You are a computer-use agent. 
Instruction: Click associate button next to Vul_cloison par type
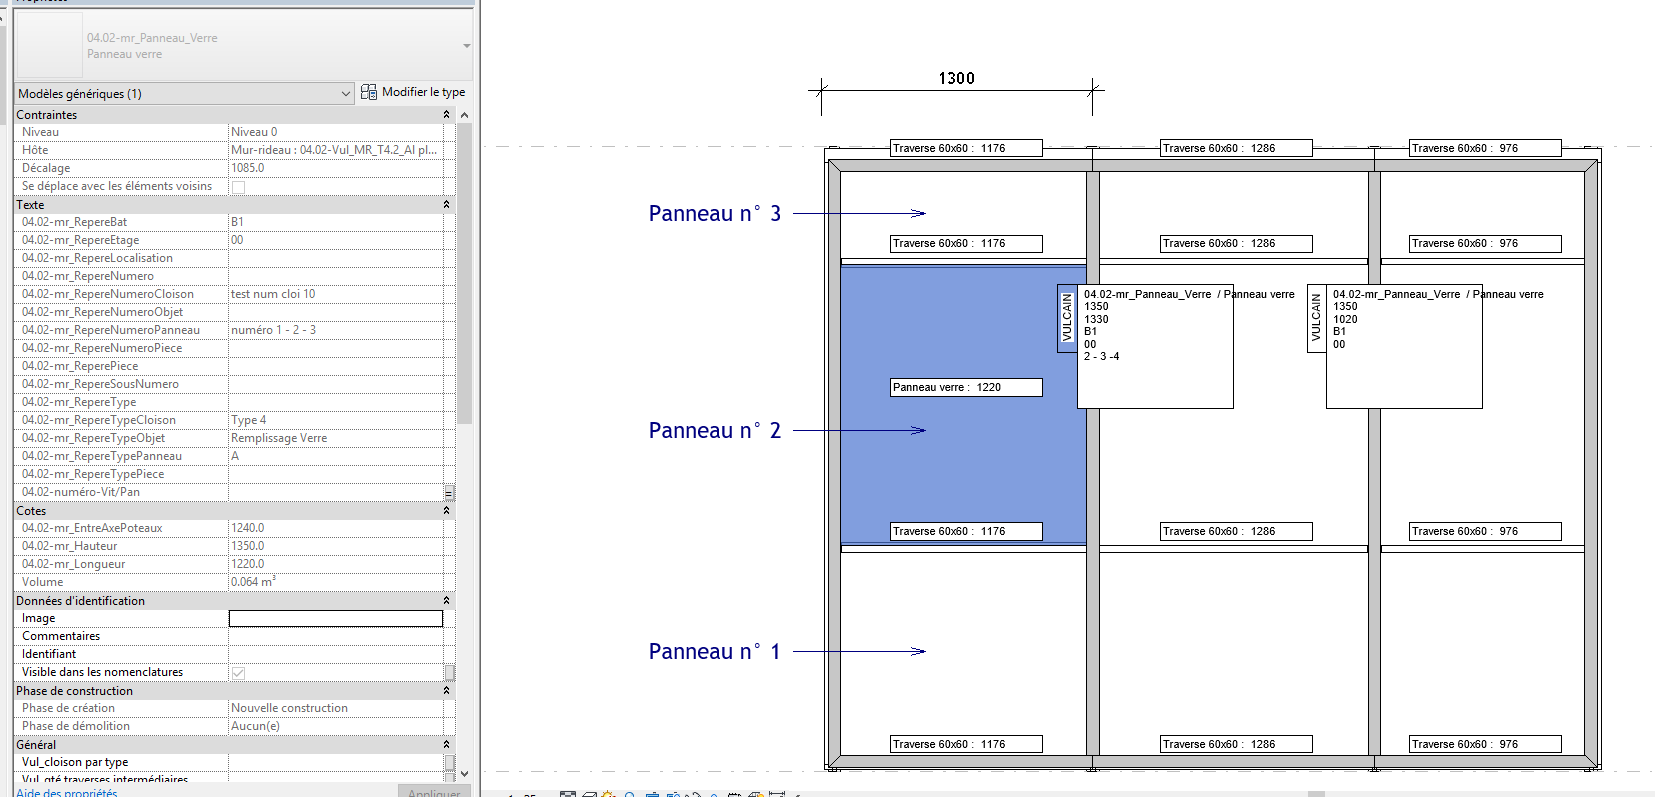tap(449, 762)
